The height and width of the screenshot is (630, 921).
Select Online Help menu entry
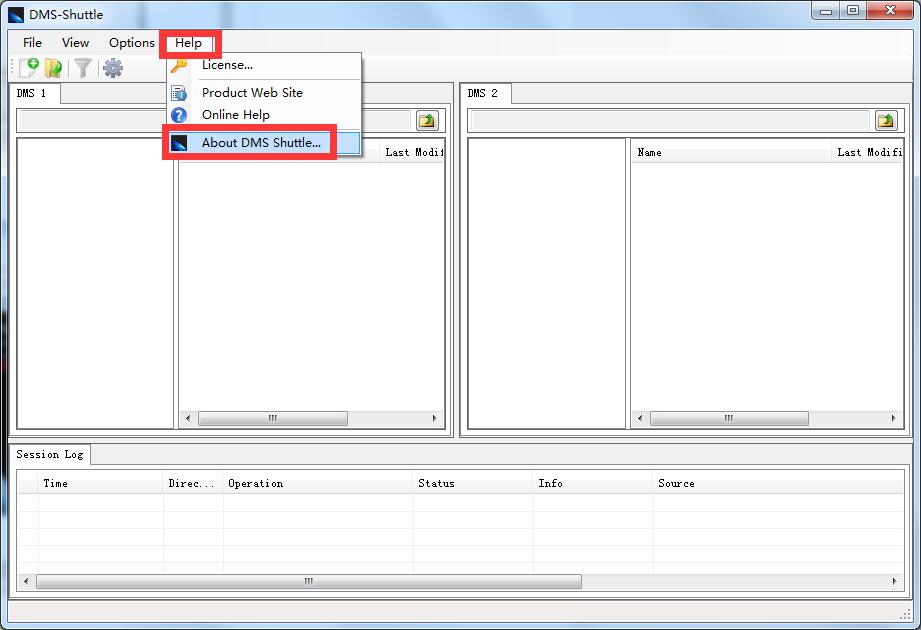tap(264, 115)
